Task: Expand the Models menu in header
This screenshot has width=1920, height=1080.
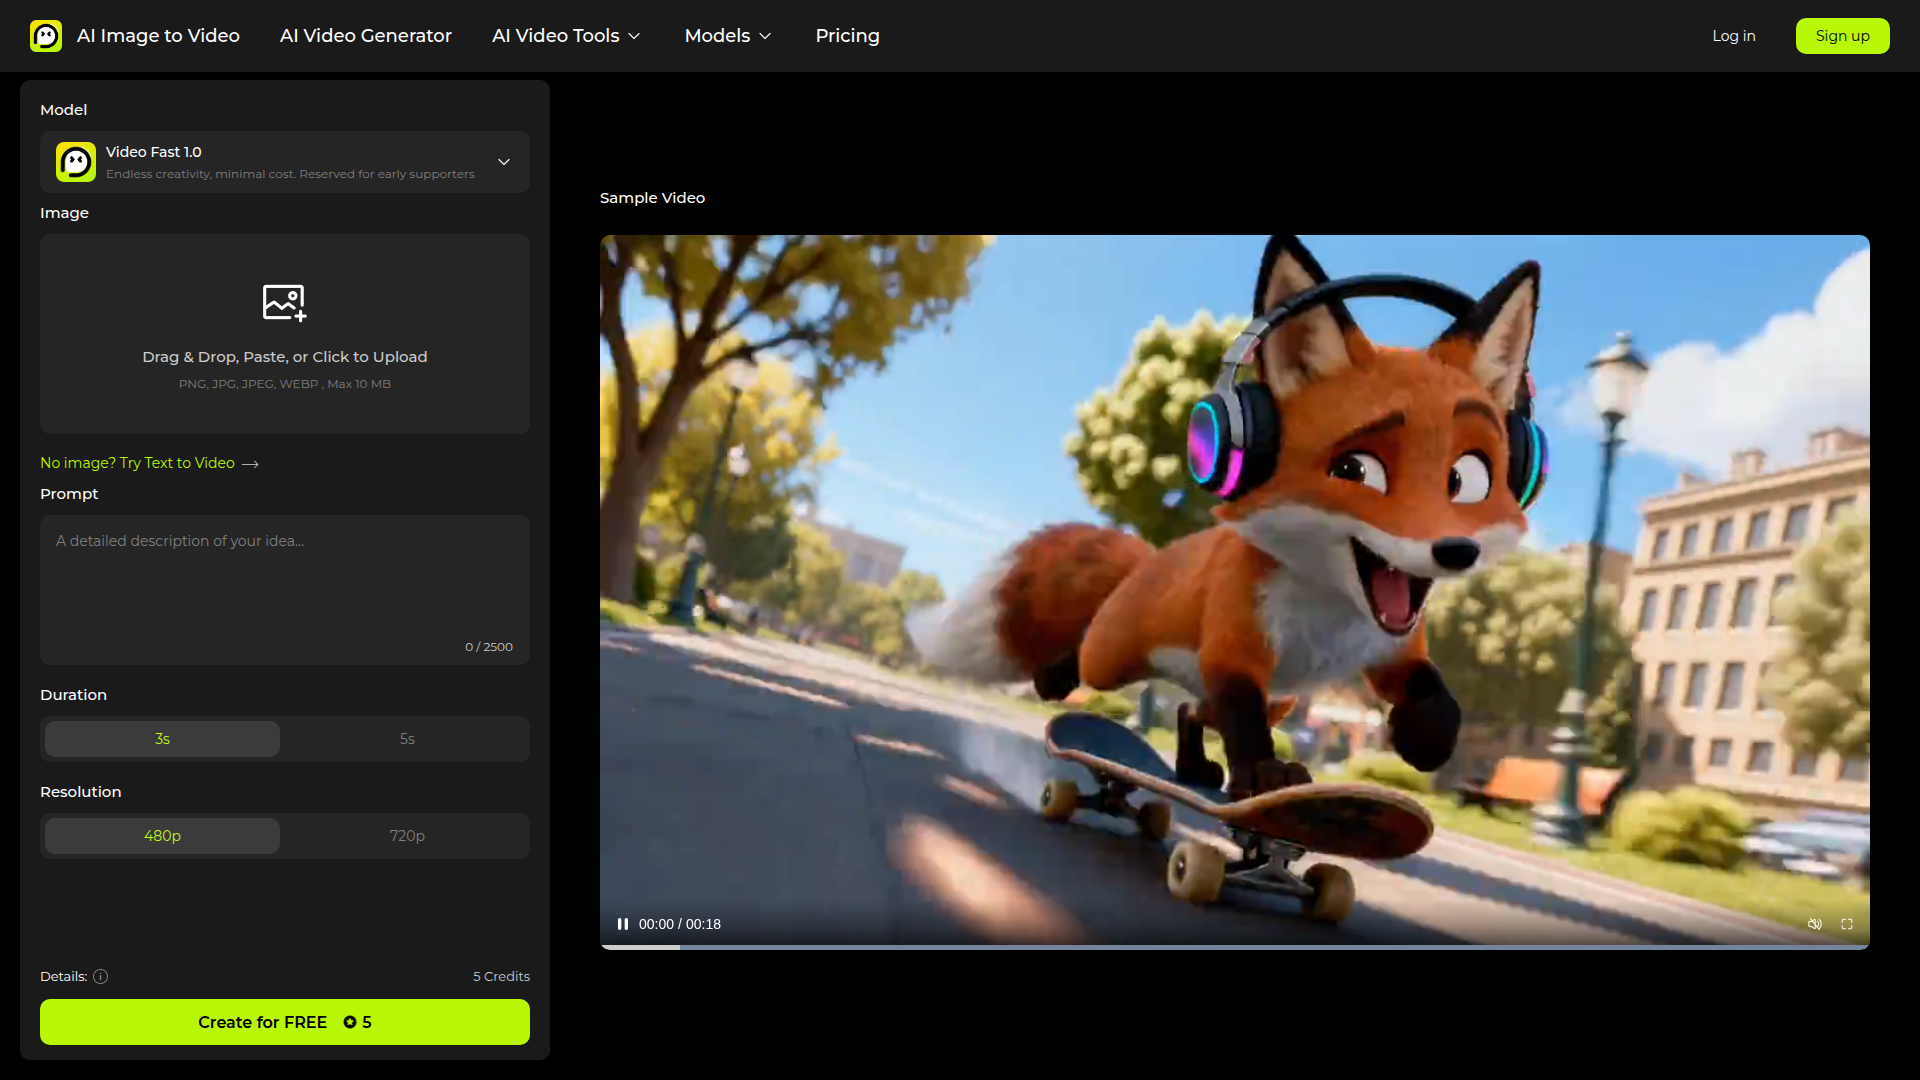Action: (728, 36)
